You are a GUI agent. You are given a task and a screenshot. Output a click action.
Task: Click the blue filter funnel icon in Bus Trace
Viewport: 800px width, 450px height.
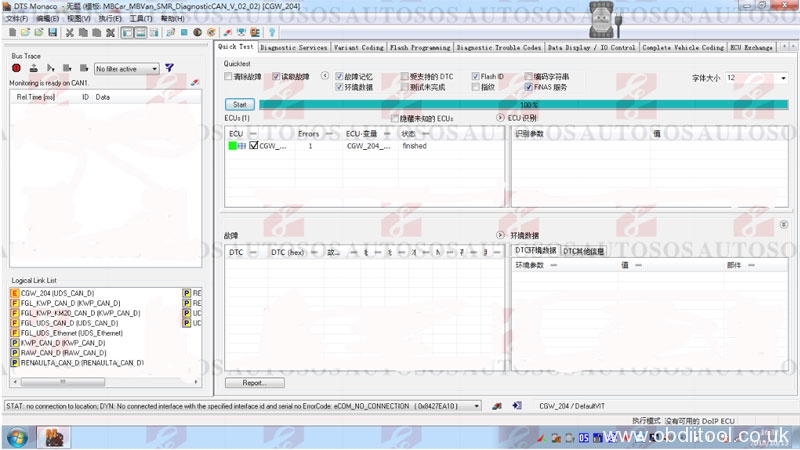[x=169, y=68]
